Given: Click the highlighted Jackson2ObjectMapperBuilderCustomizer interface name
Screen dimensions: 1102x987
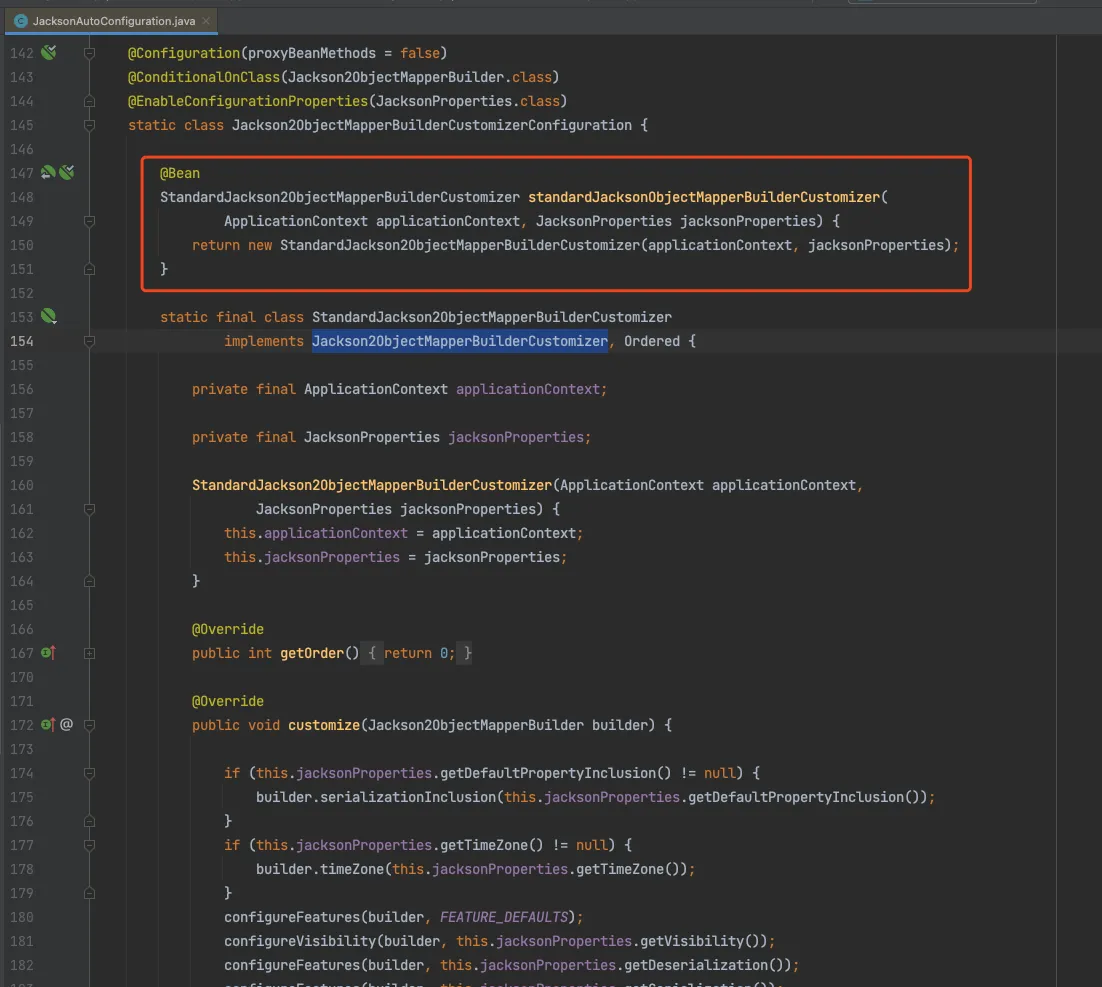Looking at the screenshot, I should [x=459, y=341].
